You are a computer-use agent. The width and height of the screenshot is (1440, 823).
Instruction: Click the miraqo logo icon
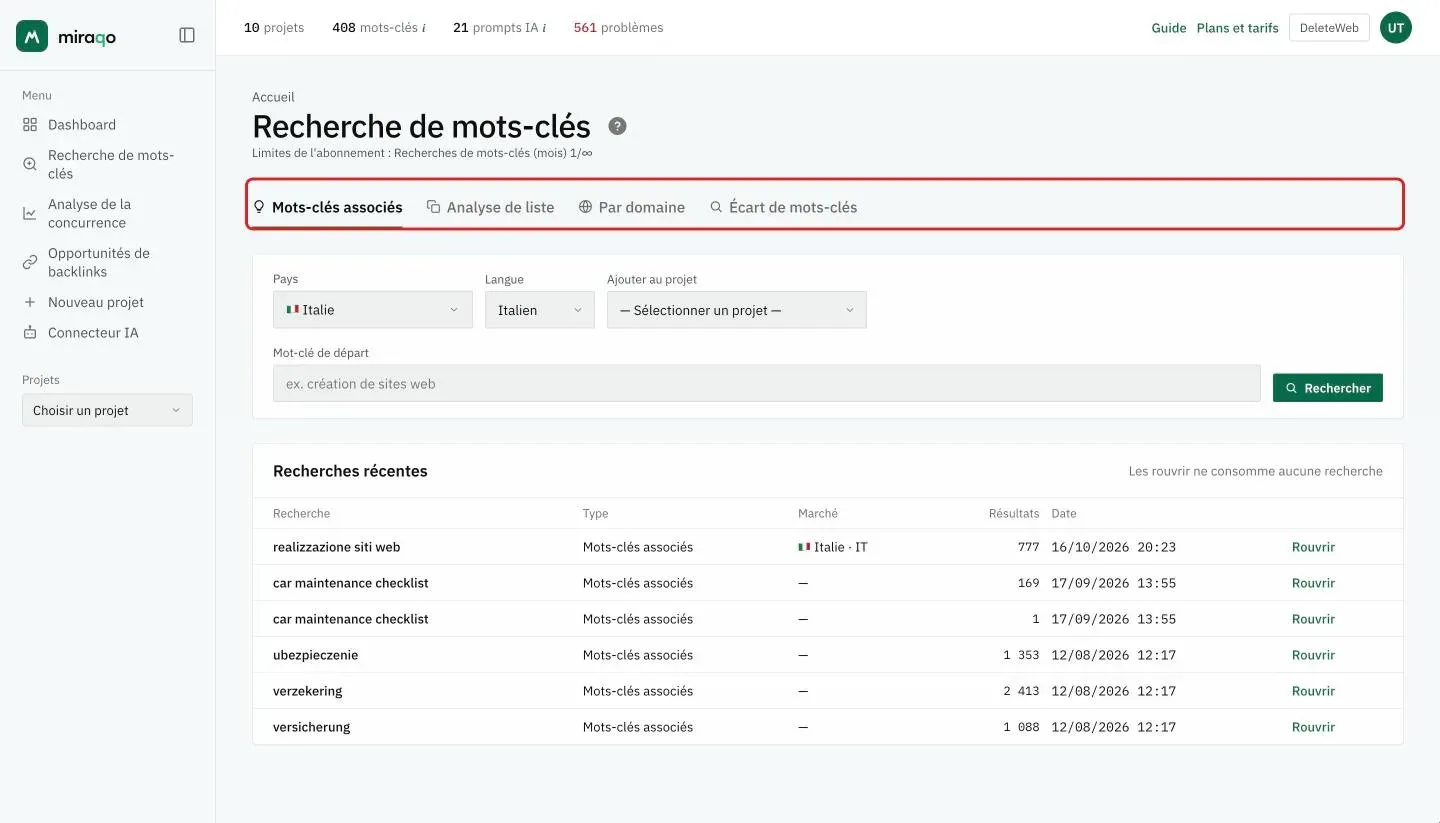(x=32, y=36)
